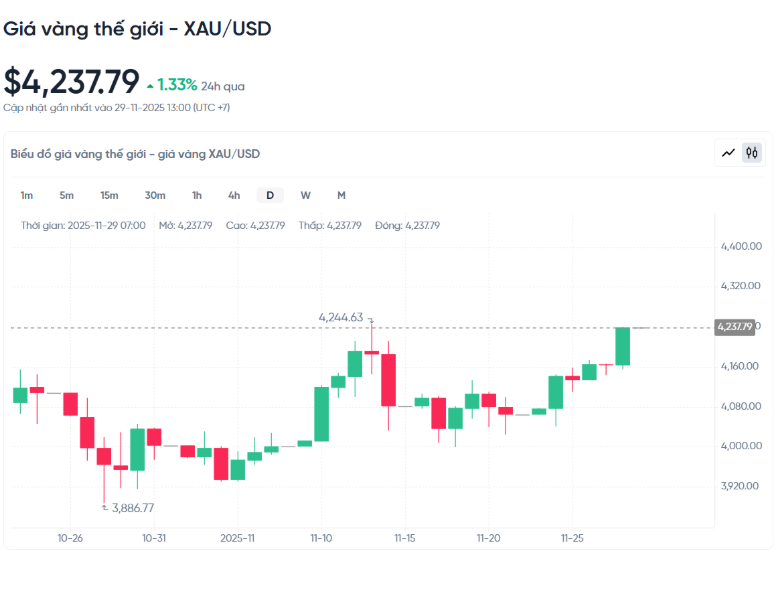Screen dimensions: 778x605
Task: Click the 11-25 date axis label
Action: tap(572, 538)
